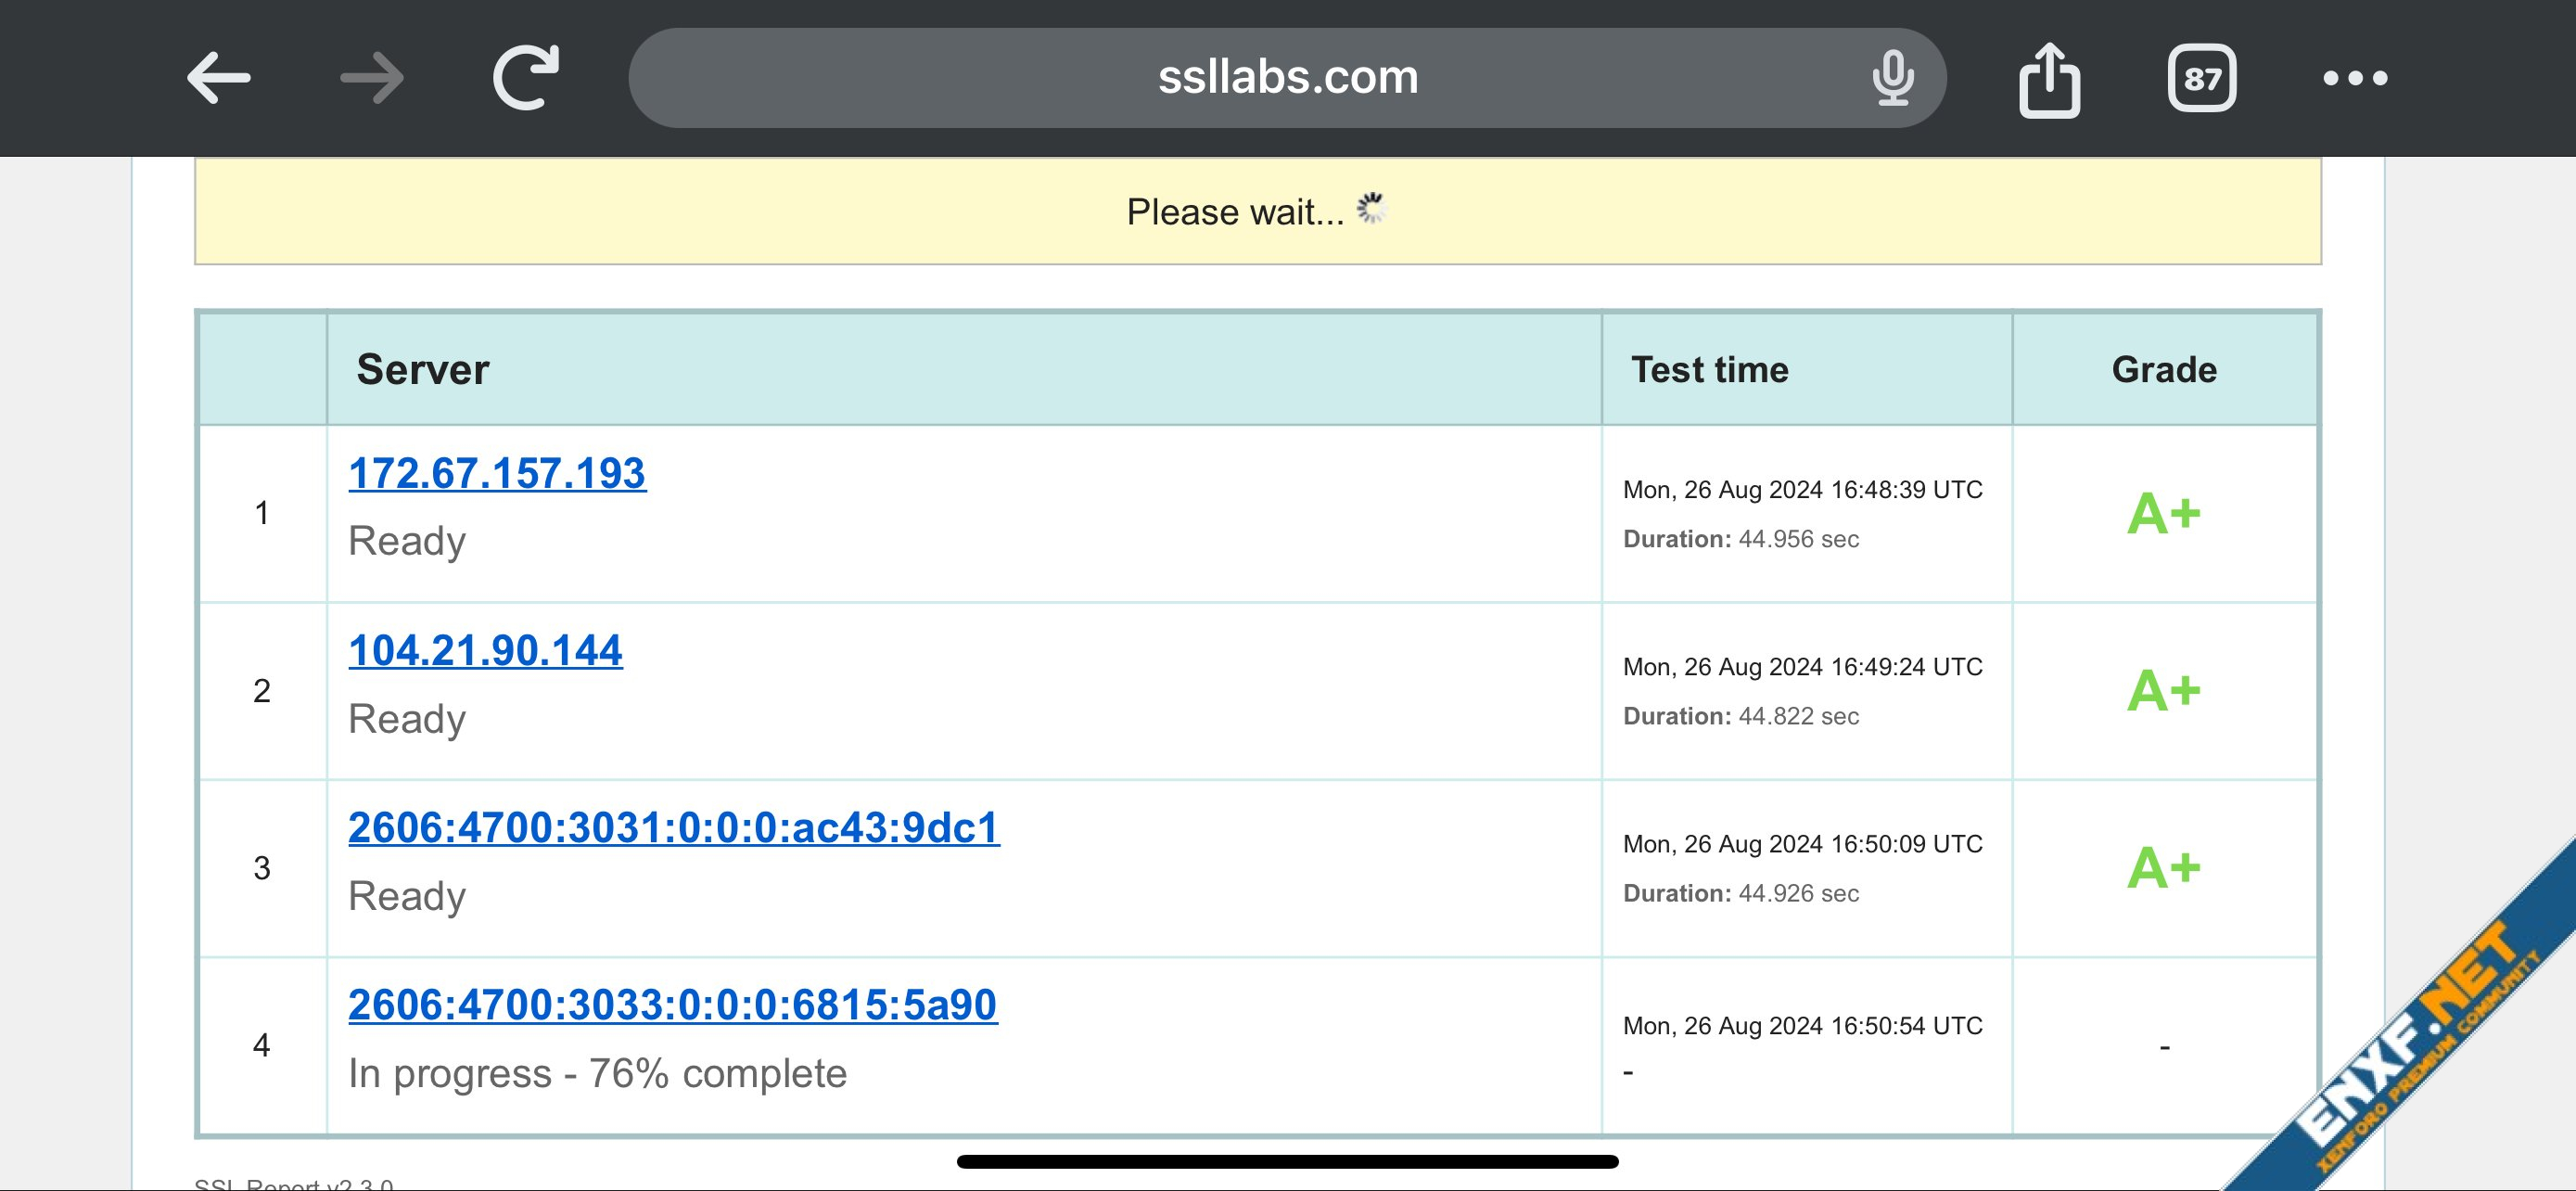Tap the browser forward arrow

click(371, 78)
